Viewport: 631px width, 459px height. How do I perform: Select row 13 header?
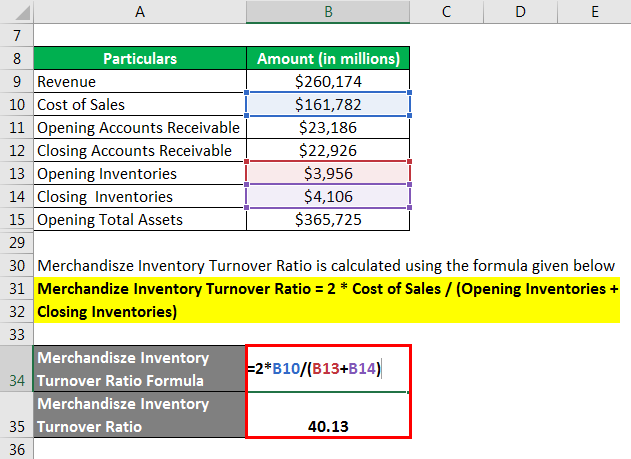[16, 173]
